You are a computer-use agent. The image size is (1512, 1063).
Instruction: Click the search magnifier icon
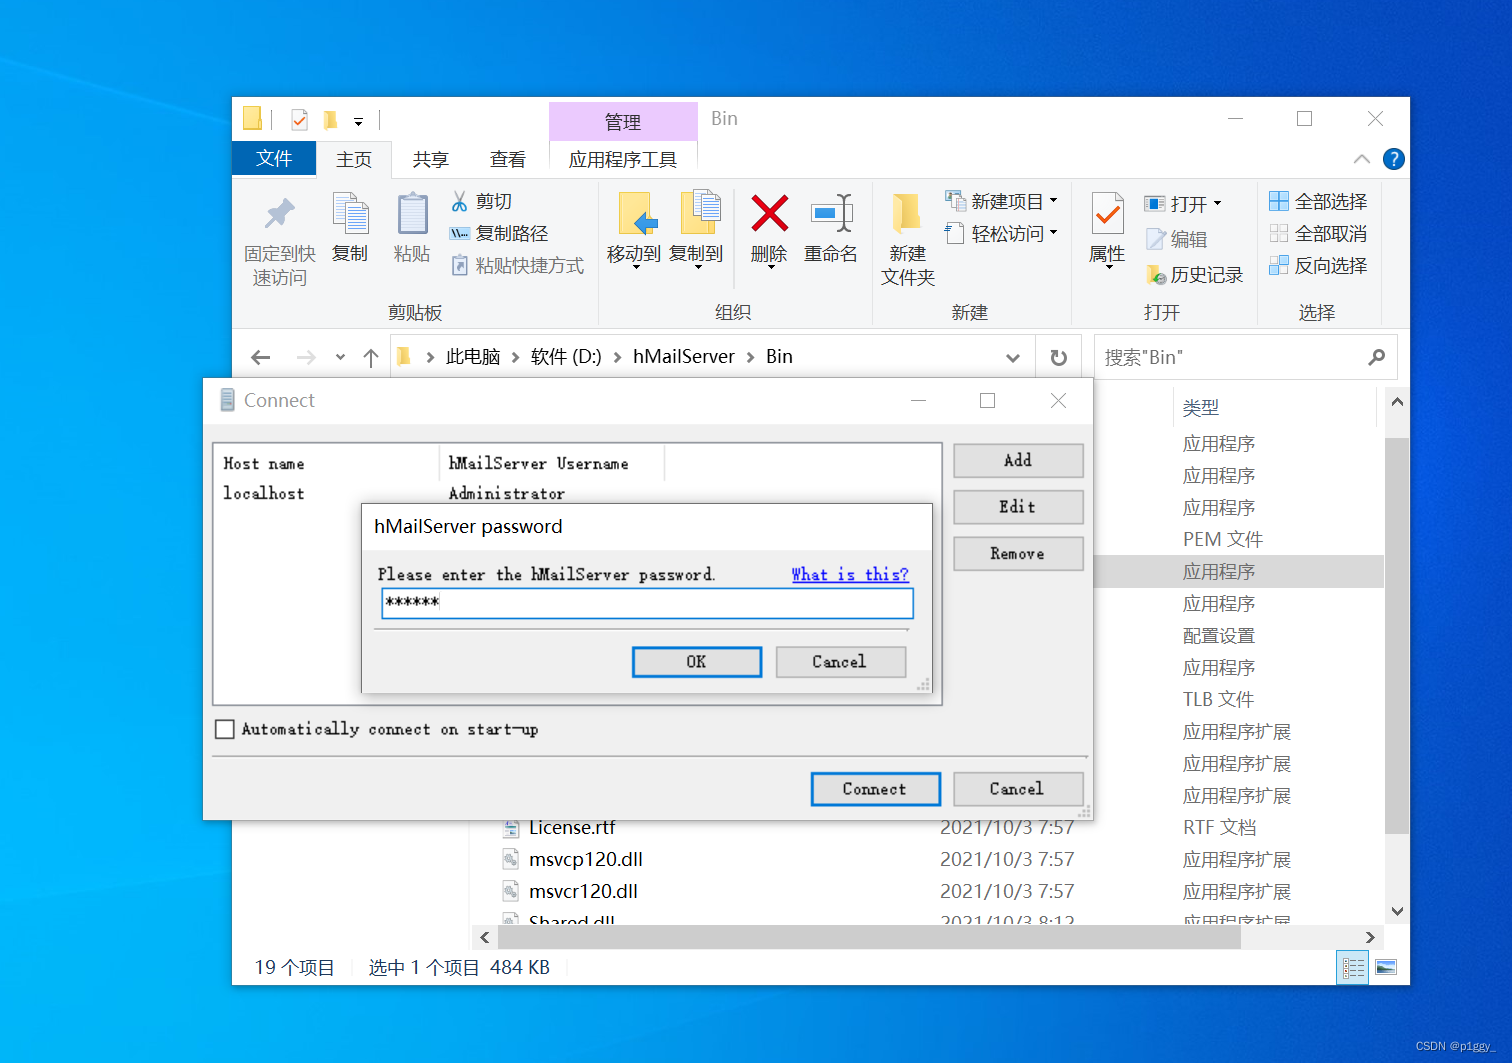[x=1377, y=357]
